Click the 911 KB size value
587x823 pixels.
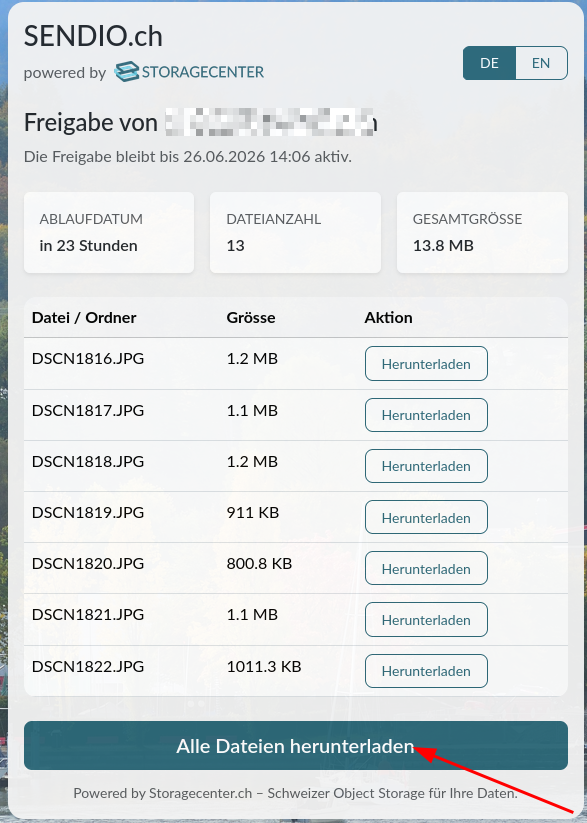[x=253, y=512]
